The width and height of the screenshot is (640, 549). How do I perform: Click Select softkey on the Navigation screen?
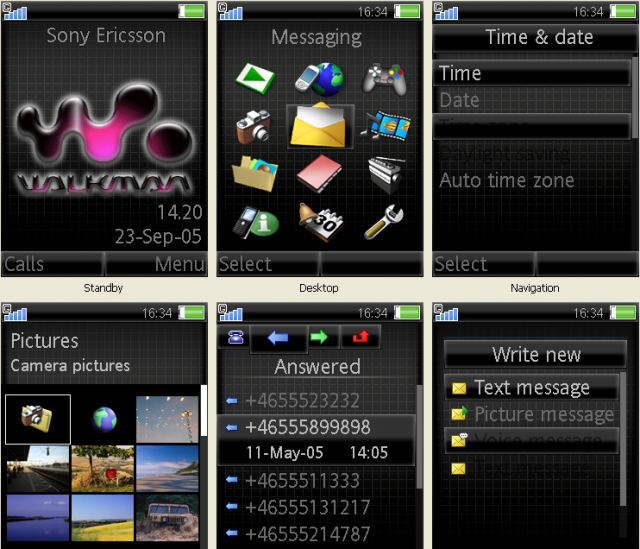pos(460,264)
